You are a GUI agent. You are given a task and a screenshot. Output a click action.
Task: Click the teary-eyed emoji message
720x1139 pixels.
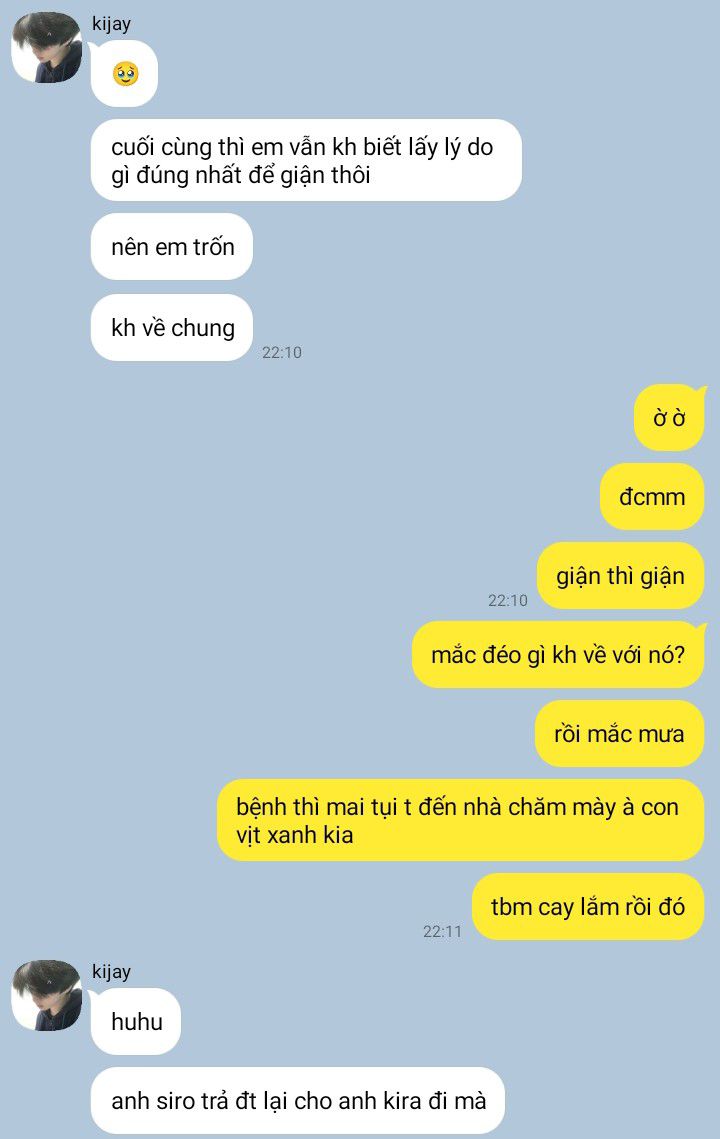tap(124, 73)
